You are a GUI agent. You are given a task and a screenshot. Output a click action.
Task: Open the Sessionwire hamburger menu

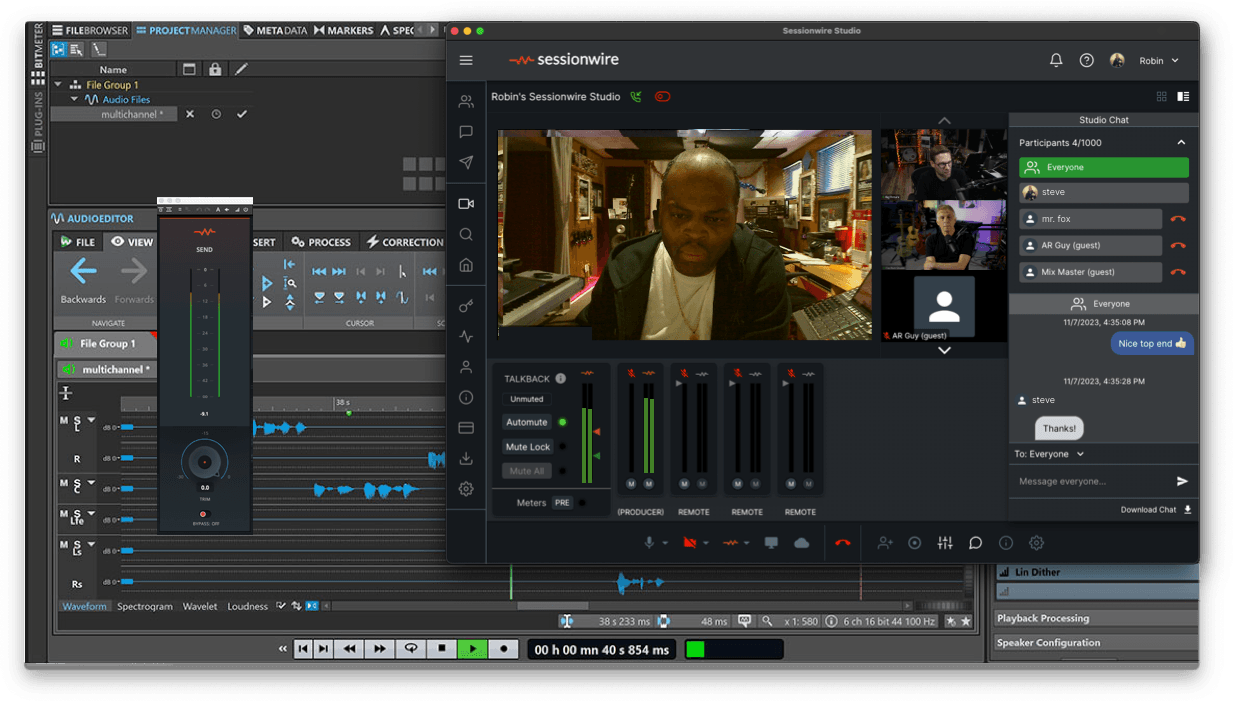466,60
